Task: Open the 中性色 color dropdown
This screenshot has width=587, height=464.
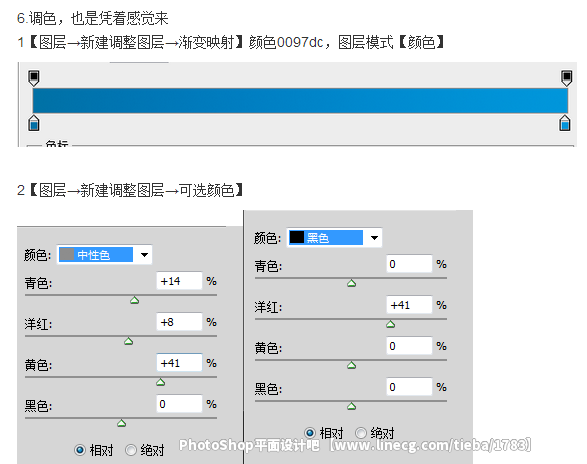Action: pyautogui.click(x=104, y=255)
